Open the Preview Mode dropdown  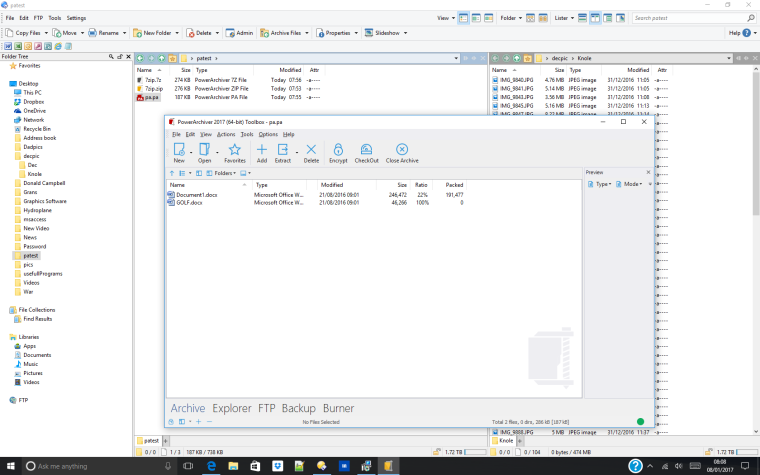629,184
